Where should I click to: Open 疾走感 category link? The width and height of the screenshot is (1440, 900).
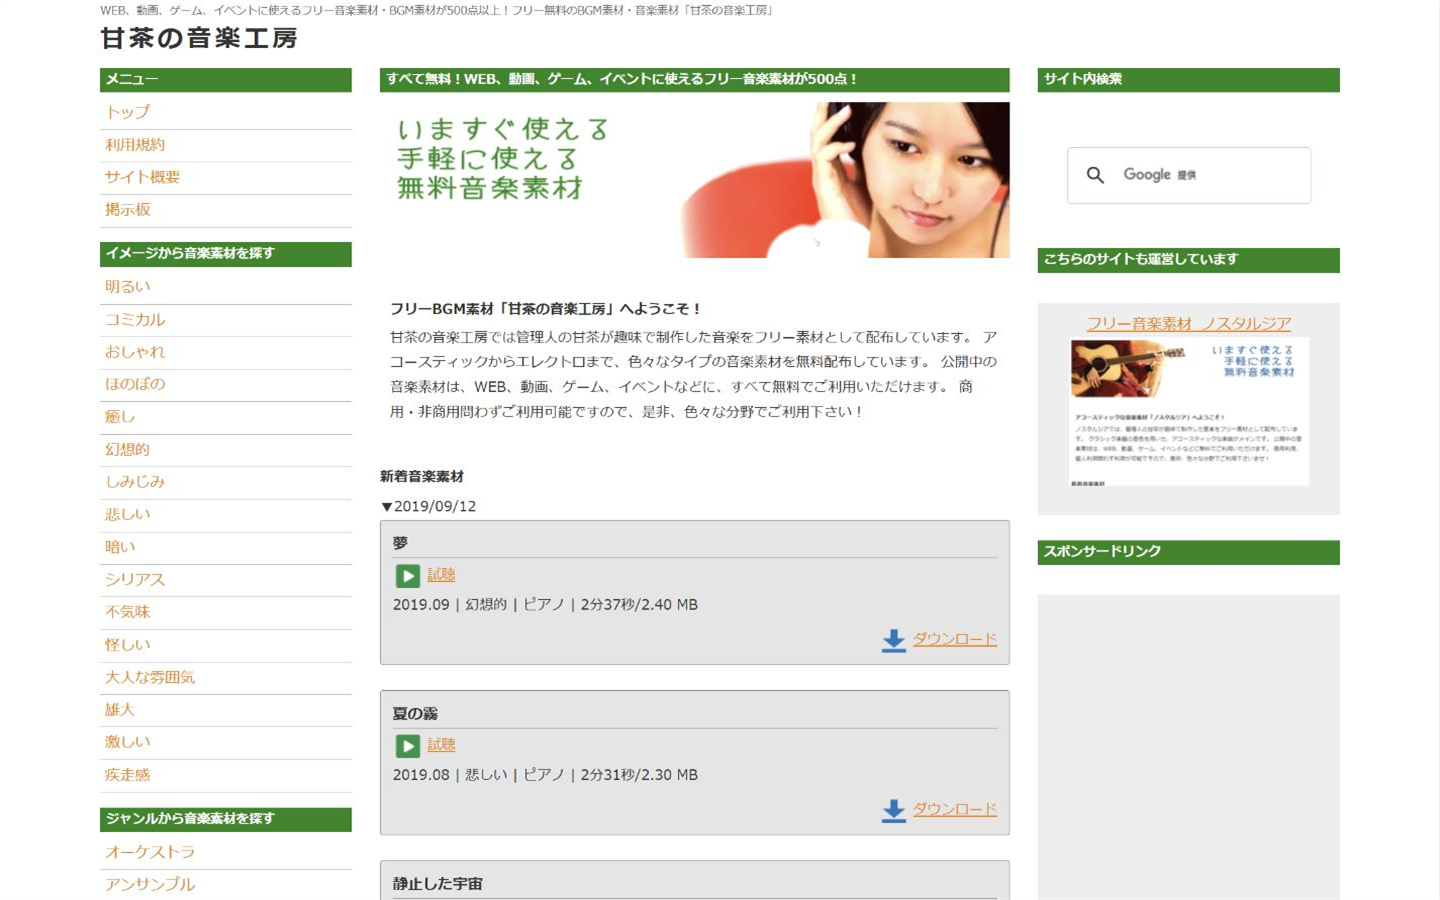click(128, 775)
